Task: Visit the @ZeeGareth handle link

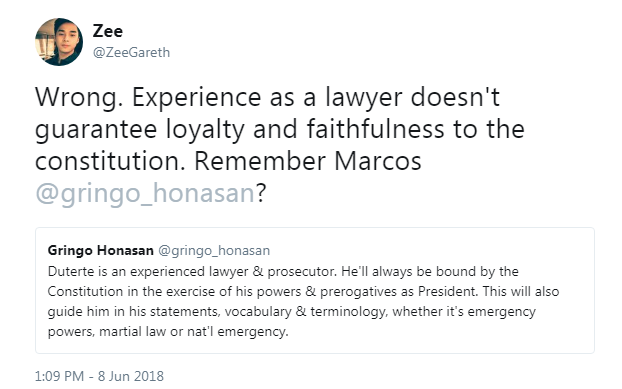Action: [x=131, y=52]
